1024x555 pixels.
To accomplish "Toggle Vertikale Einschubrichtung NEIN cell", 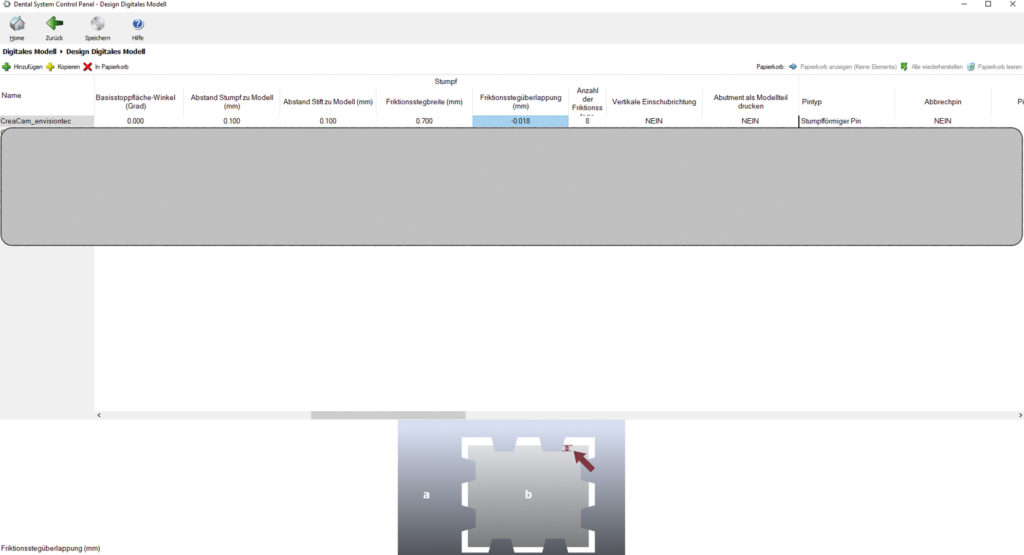I will [x=654, y=121].
